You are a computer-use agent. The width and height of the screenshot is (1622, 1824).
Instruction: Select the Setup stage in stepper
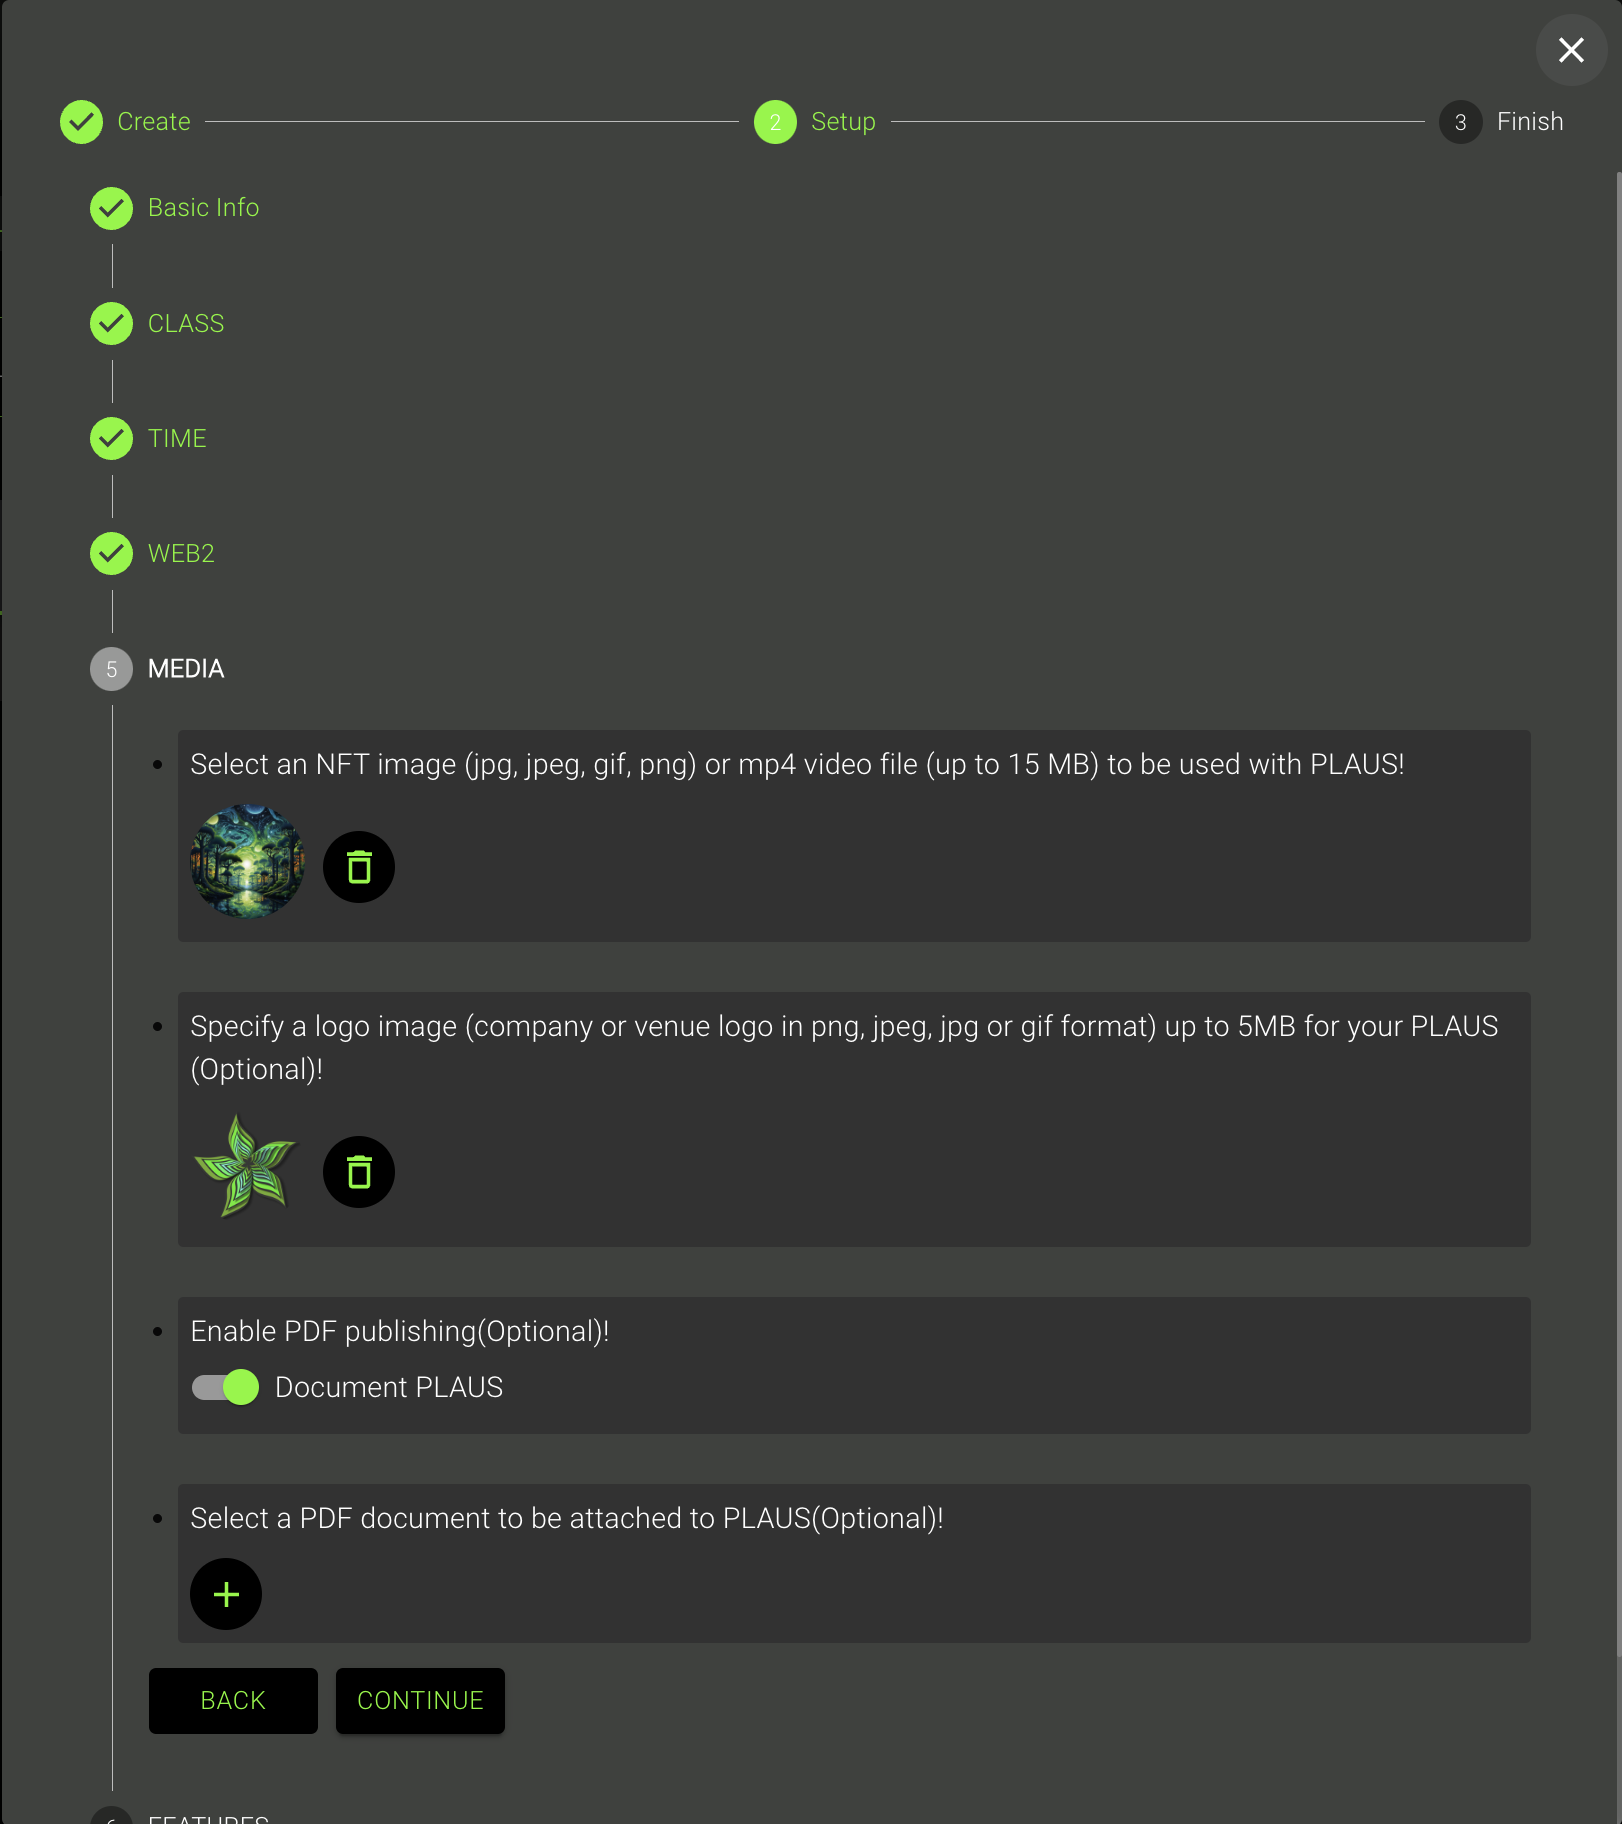(x=842, y=122)
